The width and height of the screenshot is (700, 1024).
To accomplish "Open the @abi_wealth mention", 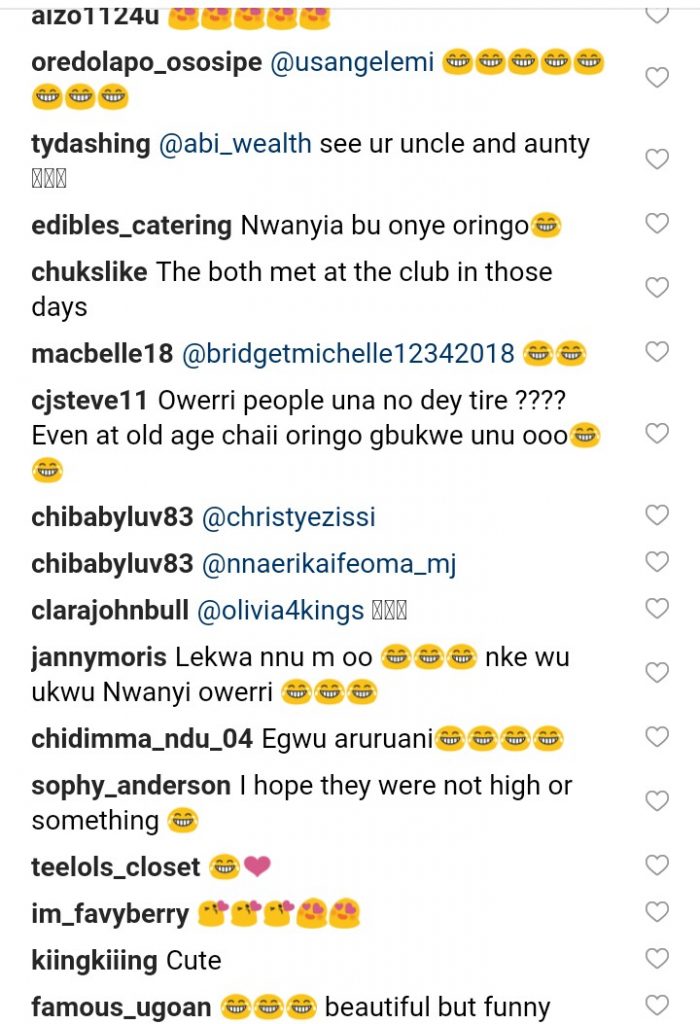I will point(235,144).
